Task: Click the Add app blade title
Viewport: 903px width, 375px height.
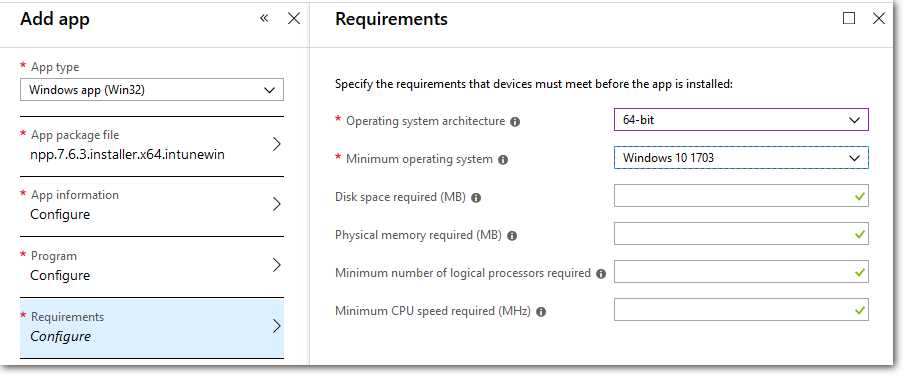Action: 55,20
